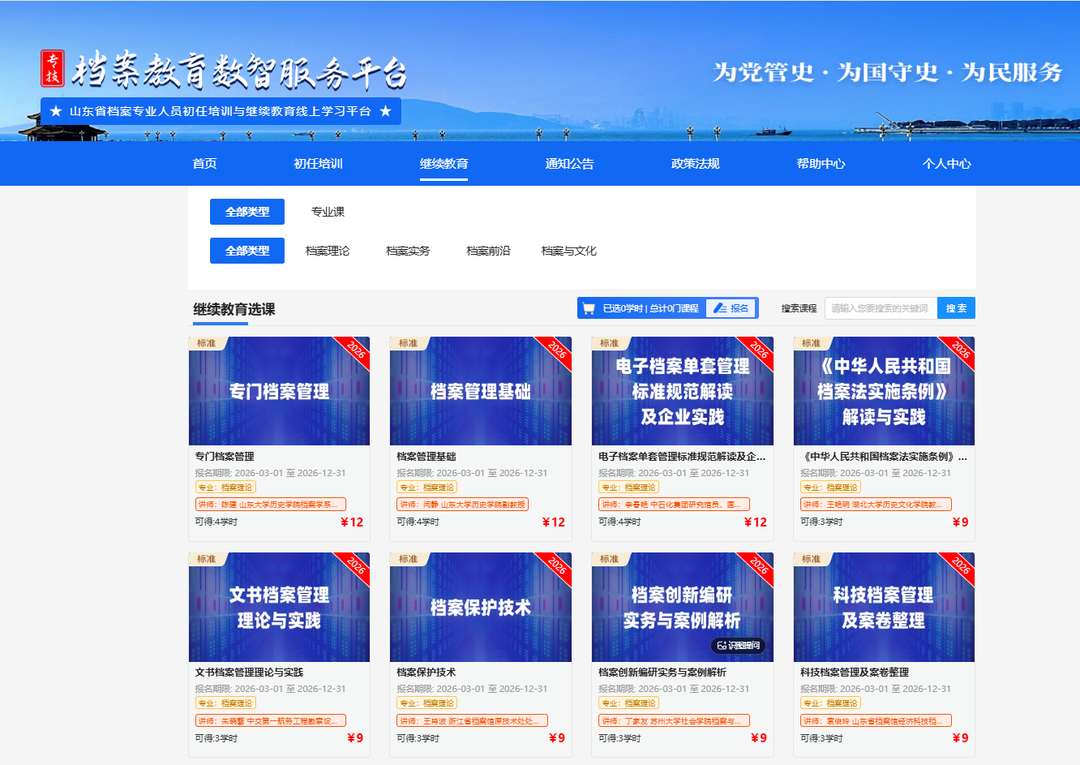Click the red 专技 logo seal

coord(52,68)
